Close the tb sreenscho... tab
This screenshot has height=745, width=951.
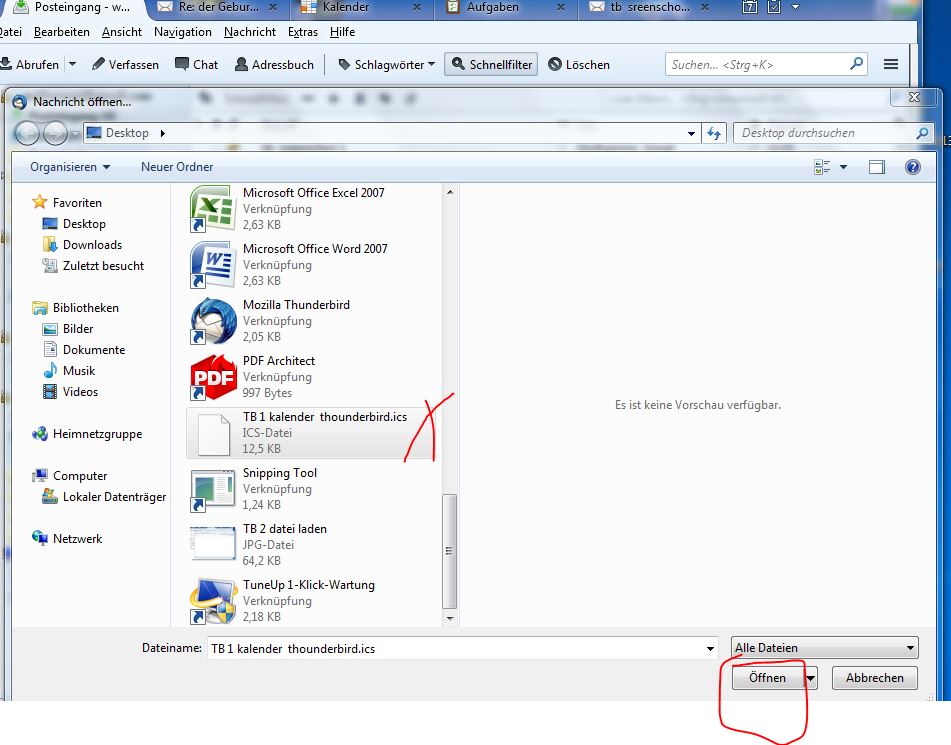click(705, 8)
